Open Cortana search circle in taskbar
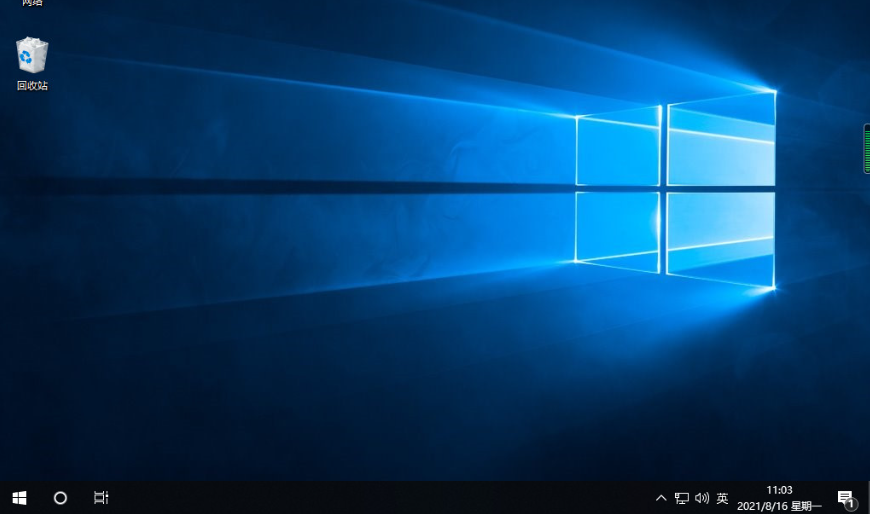This screenshot has height=514, width=870. tap(60, 498)
